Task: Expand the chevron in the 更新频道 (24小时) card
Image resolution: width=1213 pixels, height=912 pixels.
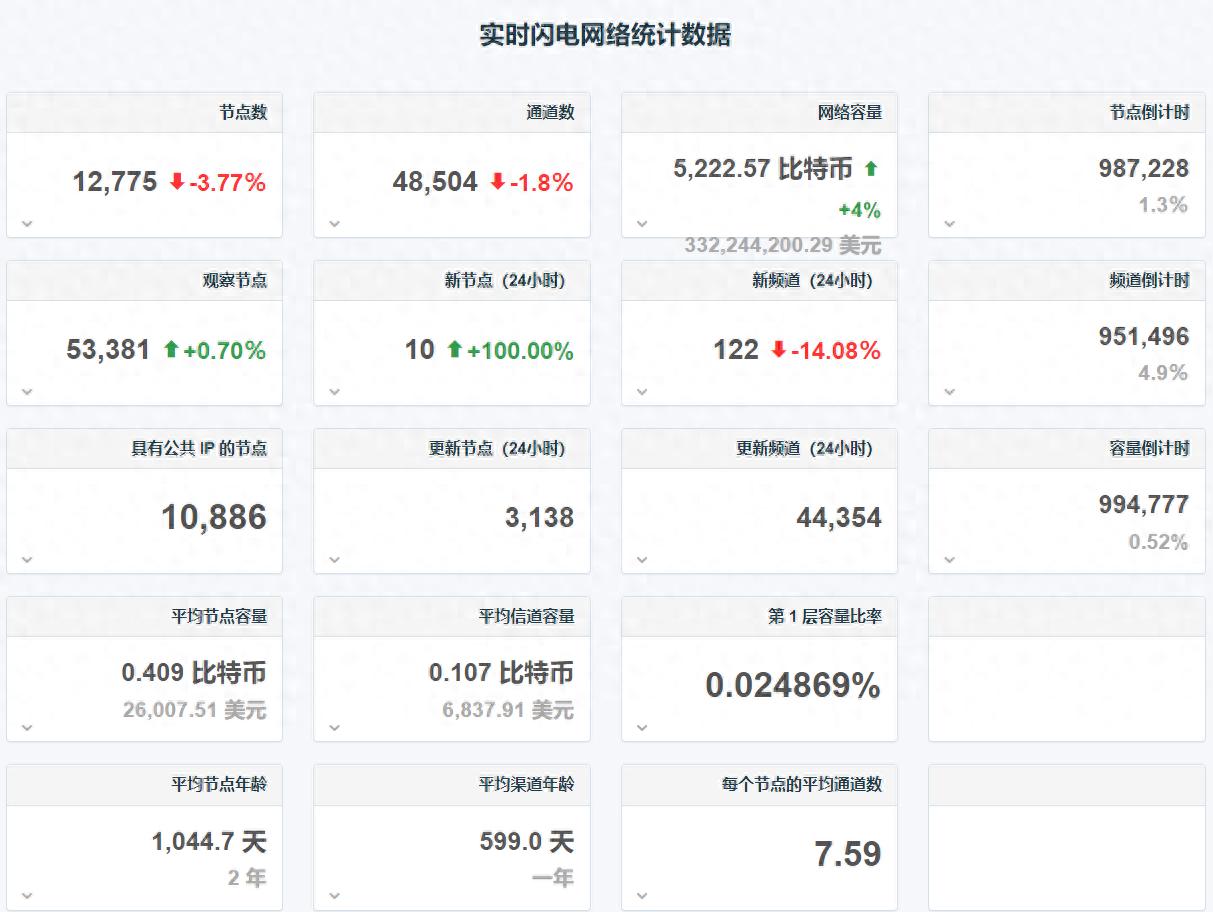Action: [642, 559]
